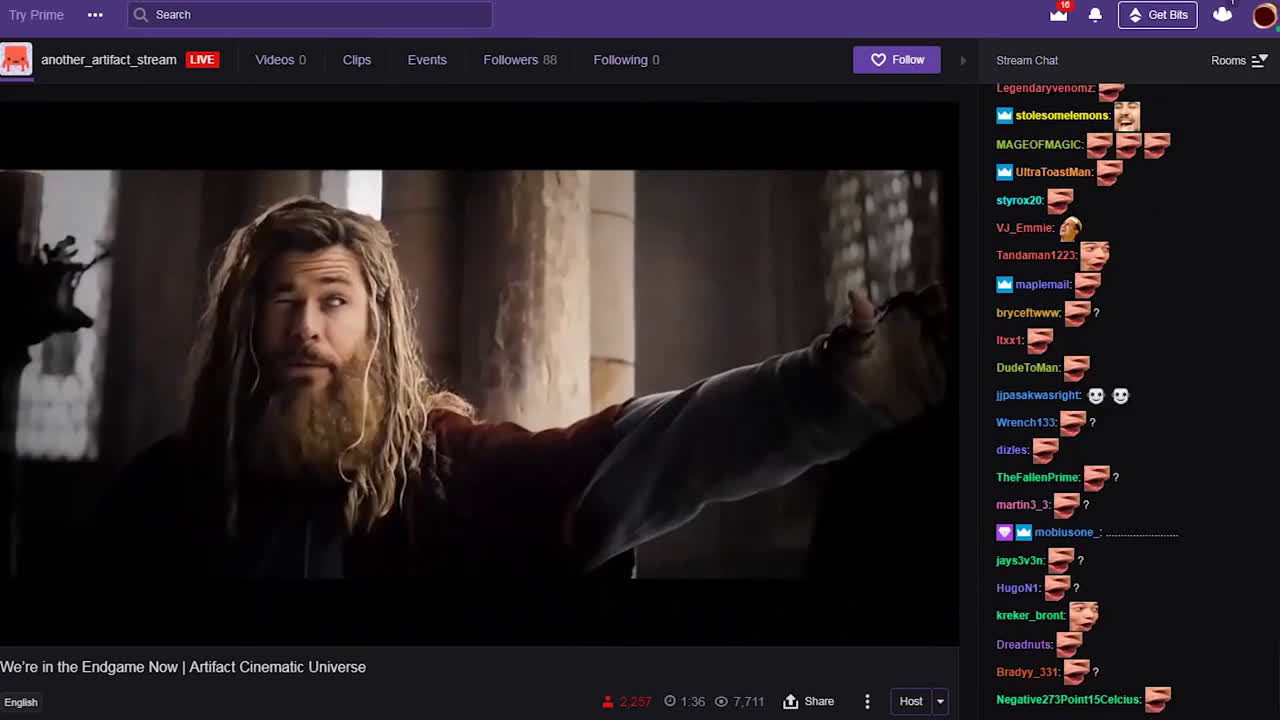This screenshot has width=1280, height=720.
Task: Click the search magnifier icon
Action: [x=141, y=15]
